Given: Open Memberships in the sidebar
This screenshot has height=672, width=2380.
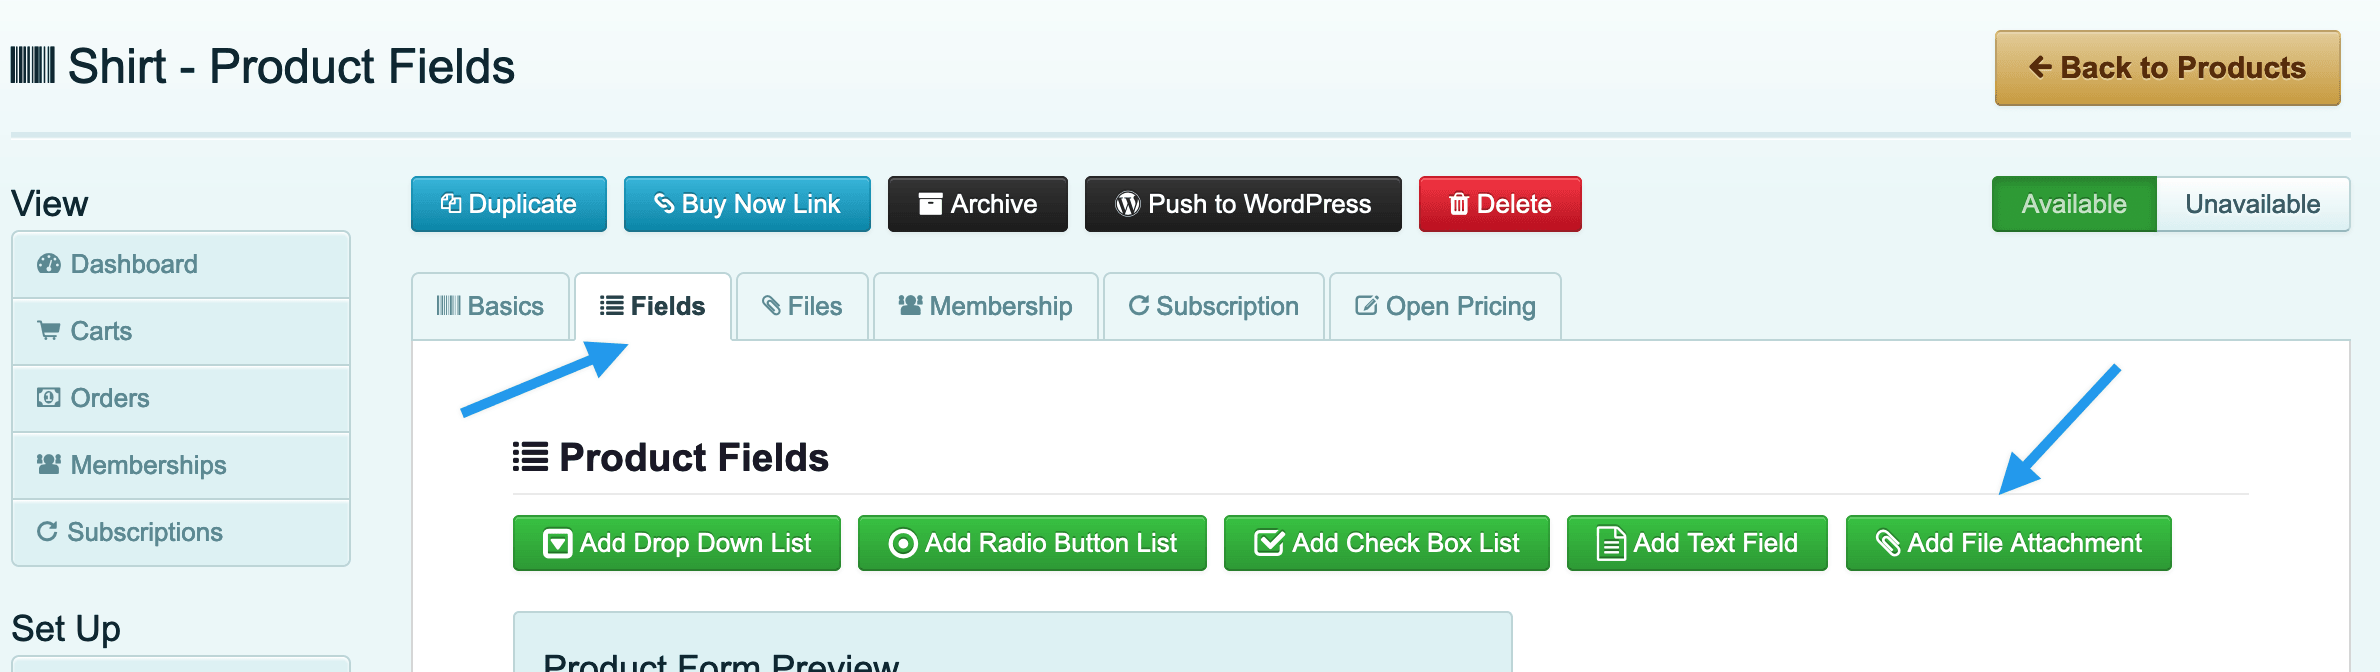Looking at the screenshot, I should click(181, 465).
